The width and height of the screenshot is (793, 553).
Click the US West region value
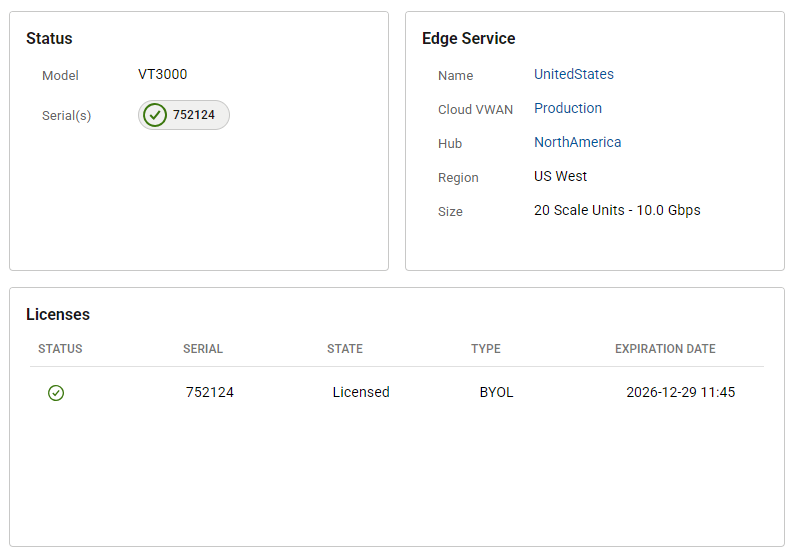click(x=560, y=176)
